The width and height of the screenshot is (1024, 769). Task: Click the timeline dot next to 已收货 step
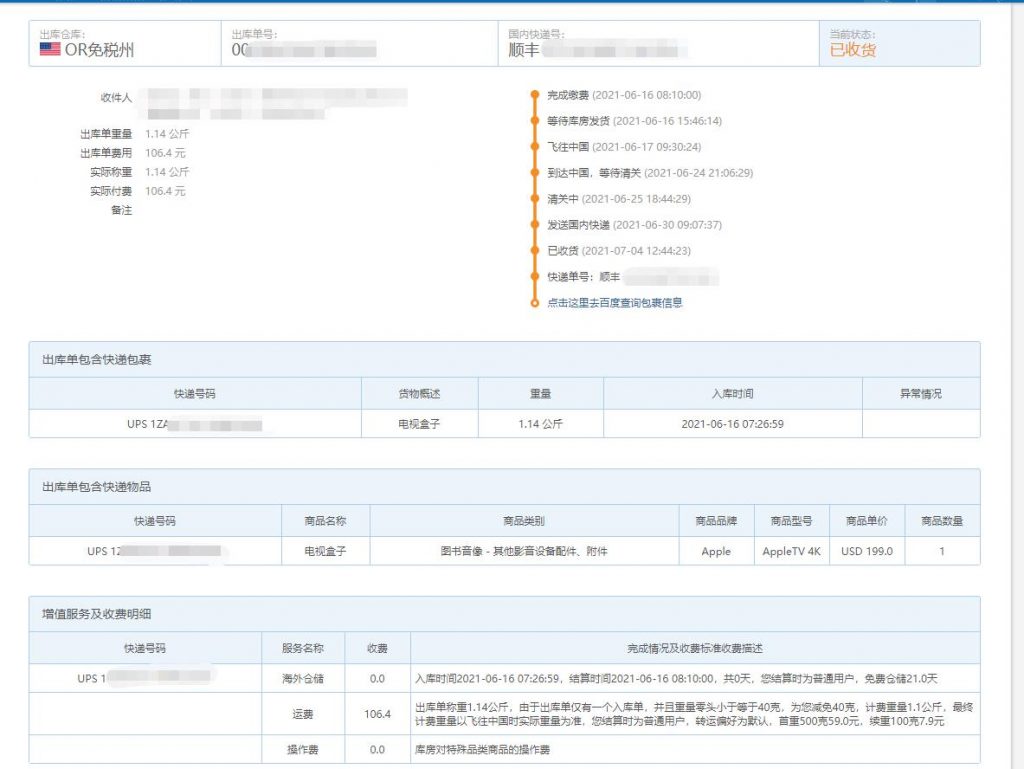(x=535, y=251)
